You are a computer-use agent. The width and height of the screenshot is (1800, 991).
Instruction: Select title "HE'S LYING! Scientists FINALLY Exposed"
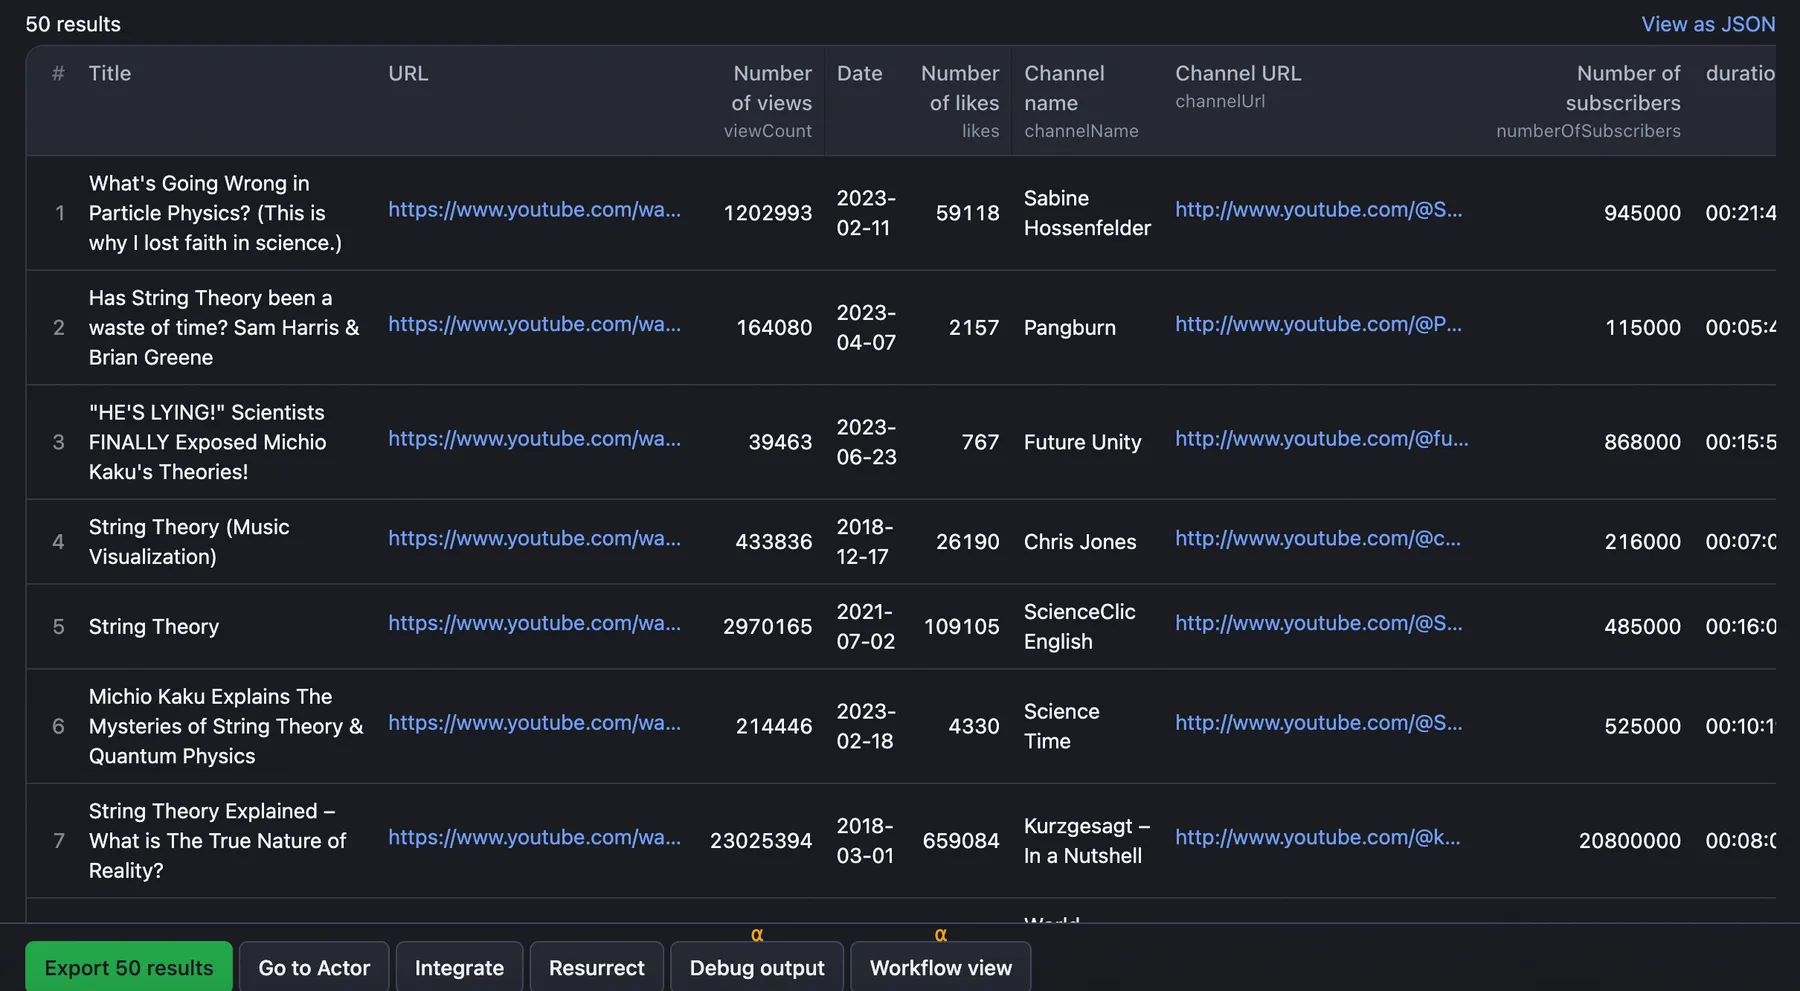click(x=207, y=442)
